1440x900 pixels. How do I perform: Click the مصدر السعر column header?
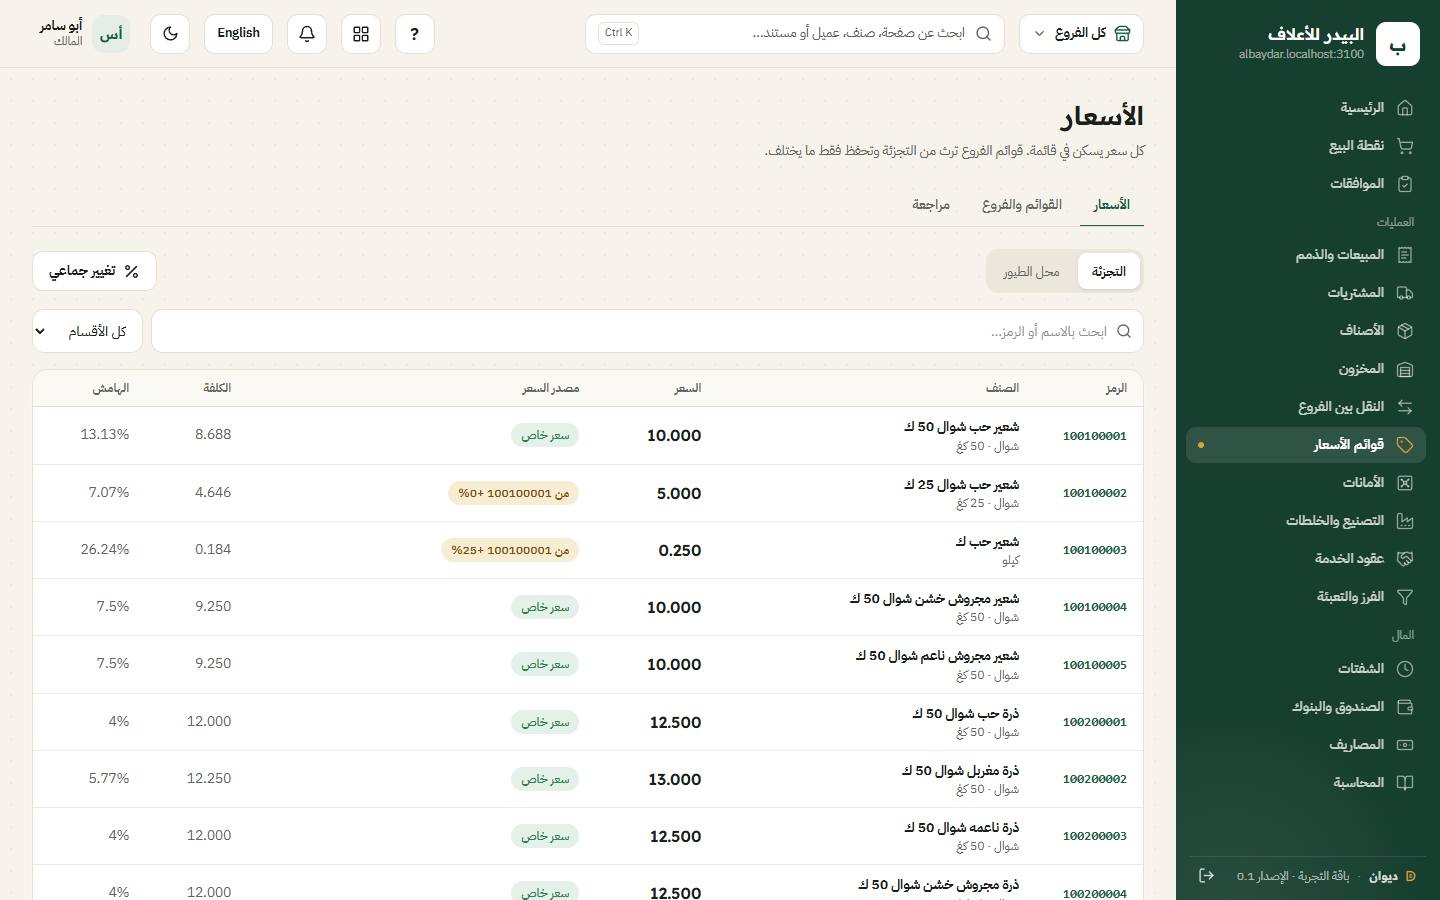coord(551,388)
